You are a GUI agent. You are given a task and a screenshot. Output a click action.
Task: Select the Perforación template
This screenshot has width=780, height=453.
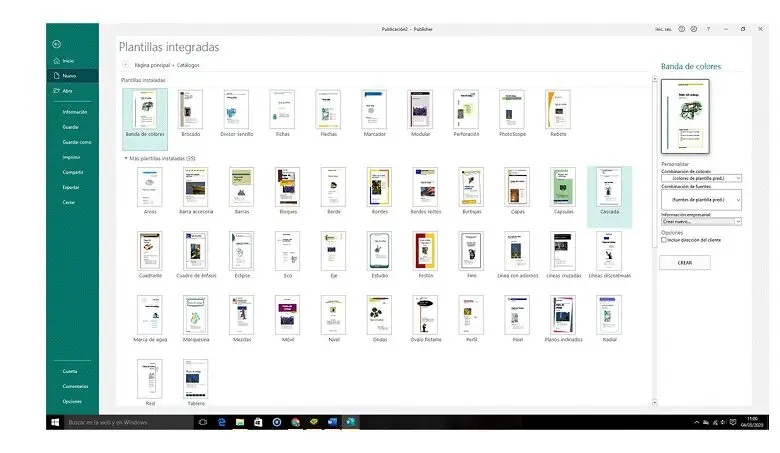click(466, 113)
